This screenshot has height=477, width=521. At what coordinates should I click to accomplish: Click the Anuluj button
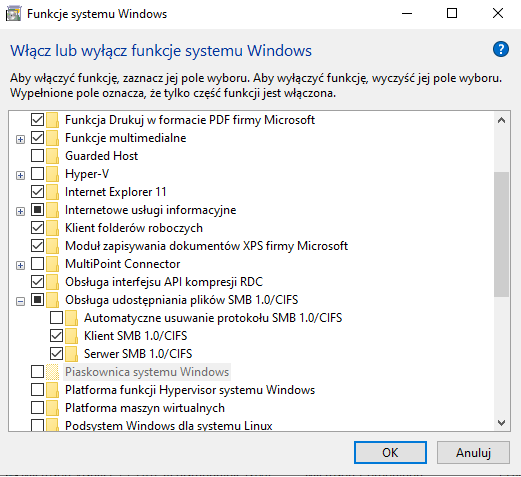(x=473, y=453)
